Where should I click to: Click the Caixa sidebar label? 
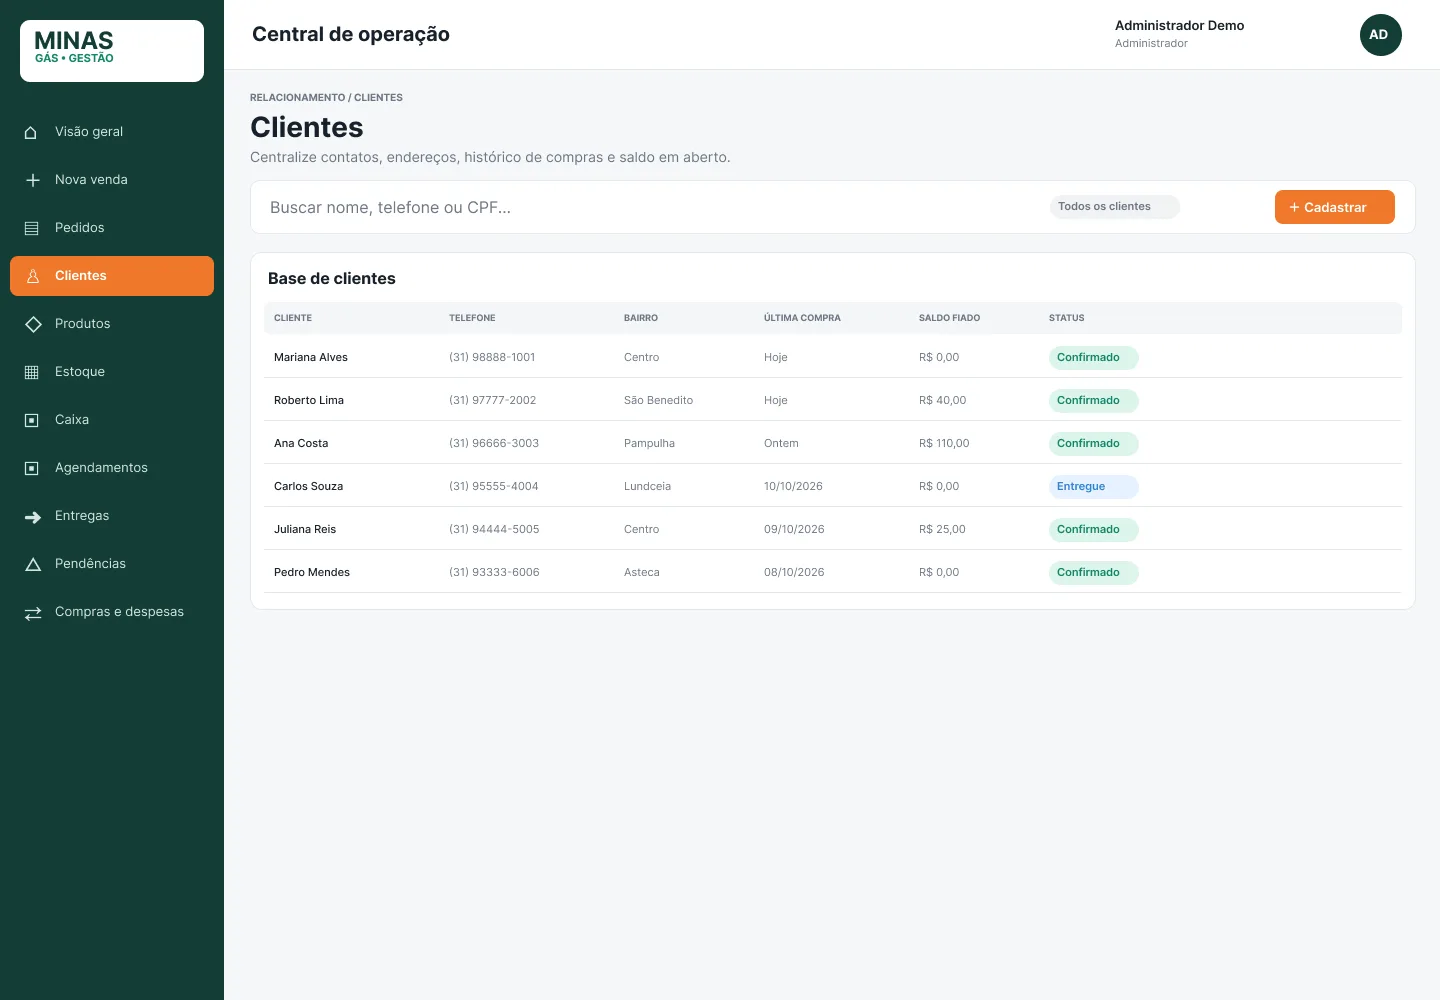tap(72, 420)
